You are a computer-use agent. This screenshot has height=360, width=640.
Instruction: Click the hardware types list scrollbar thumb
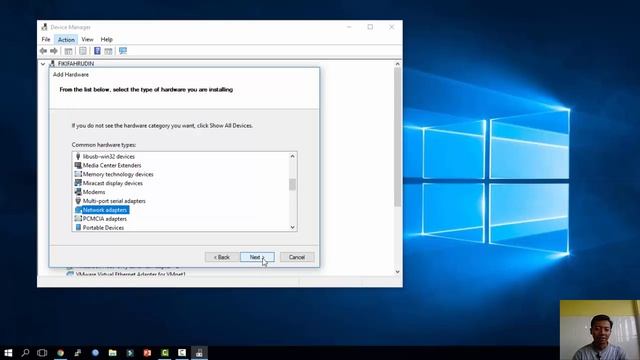(292, 184)
